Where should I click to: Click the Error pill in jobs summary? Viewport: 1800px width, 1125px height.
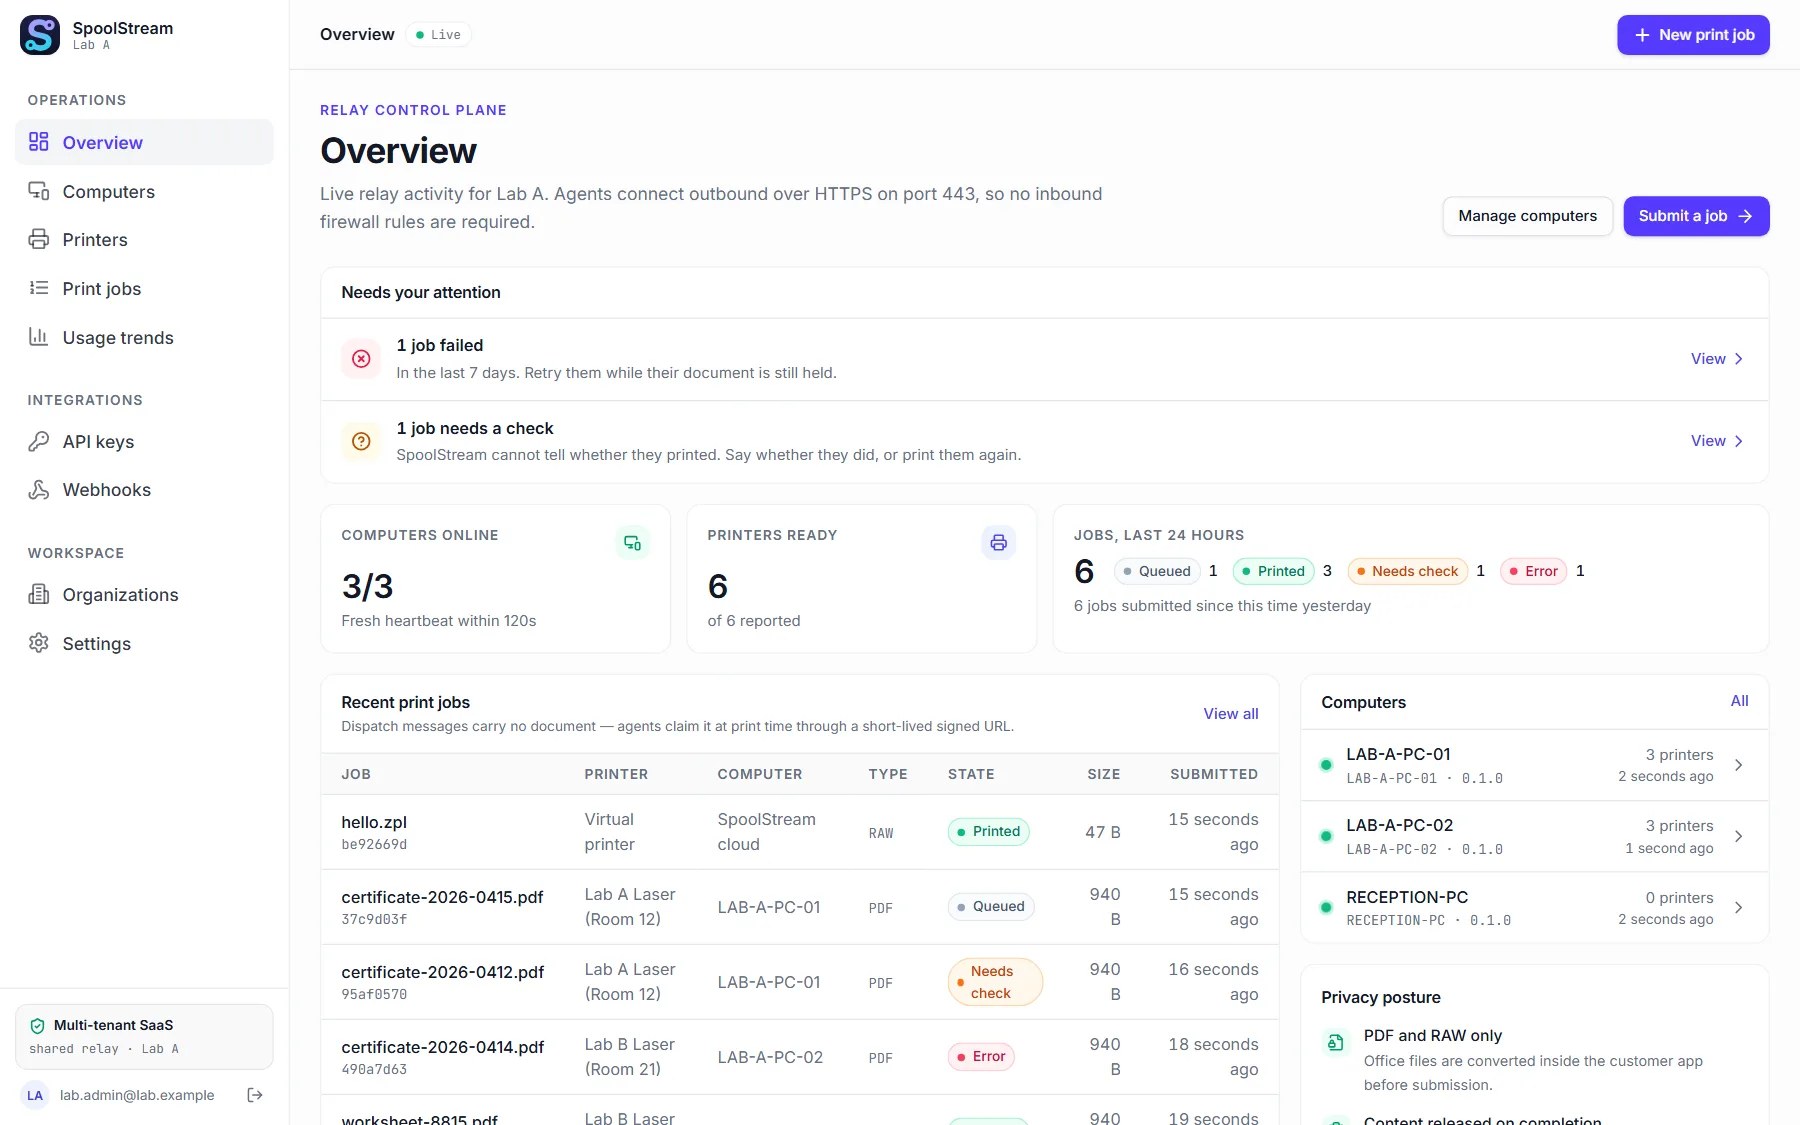click(1533, 571)
